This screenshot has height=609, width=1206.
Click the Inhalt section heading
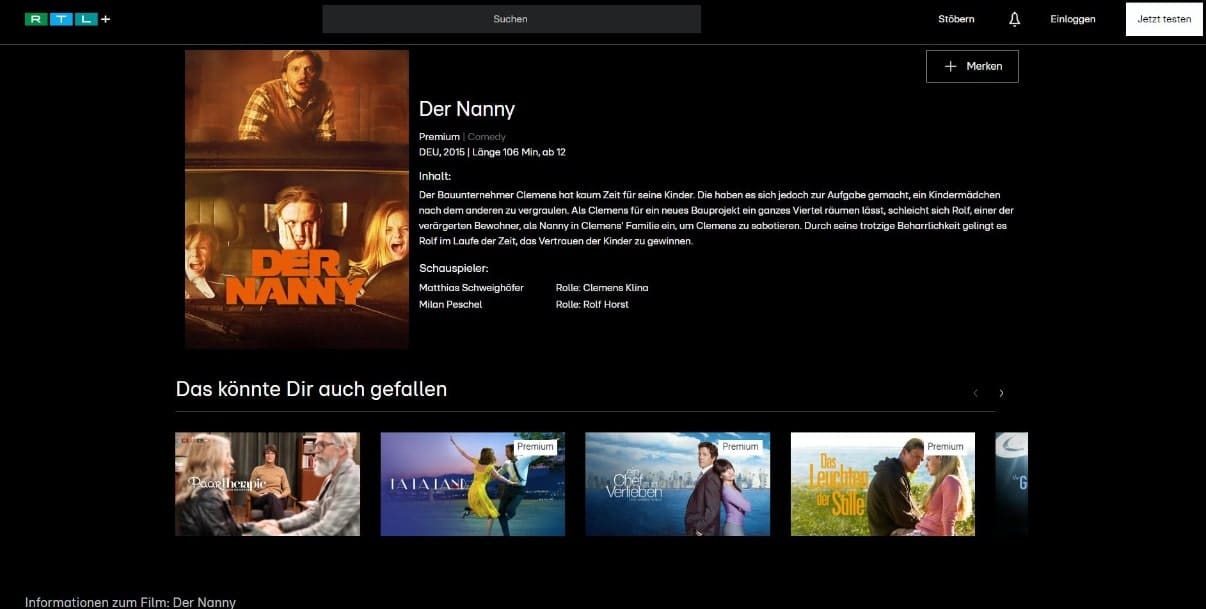click(435, 176)
